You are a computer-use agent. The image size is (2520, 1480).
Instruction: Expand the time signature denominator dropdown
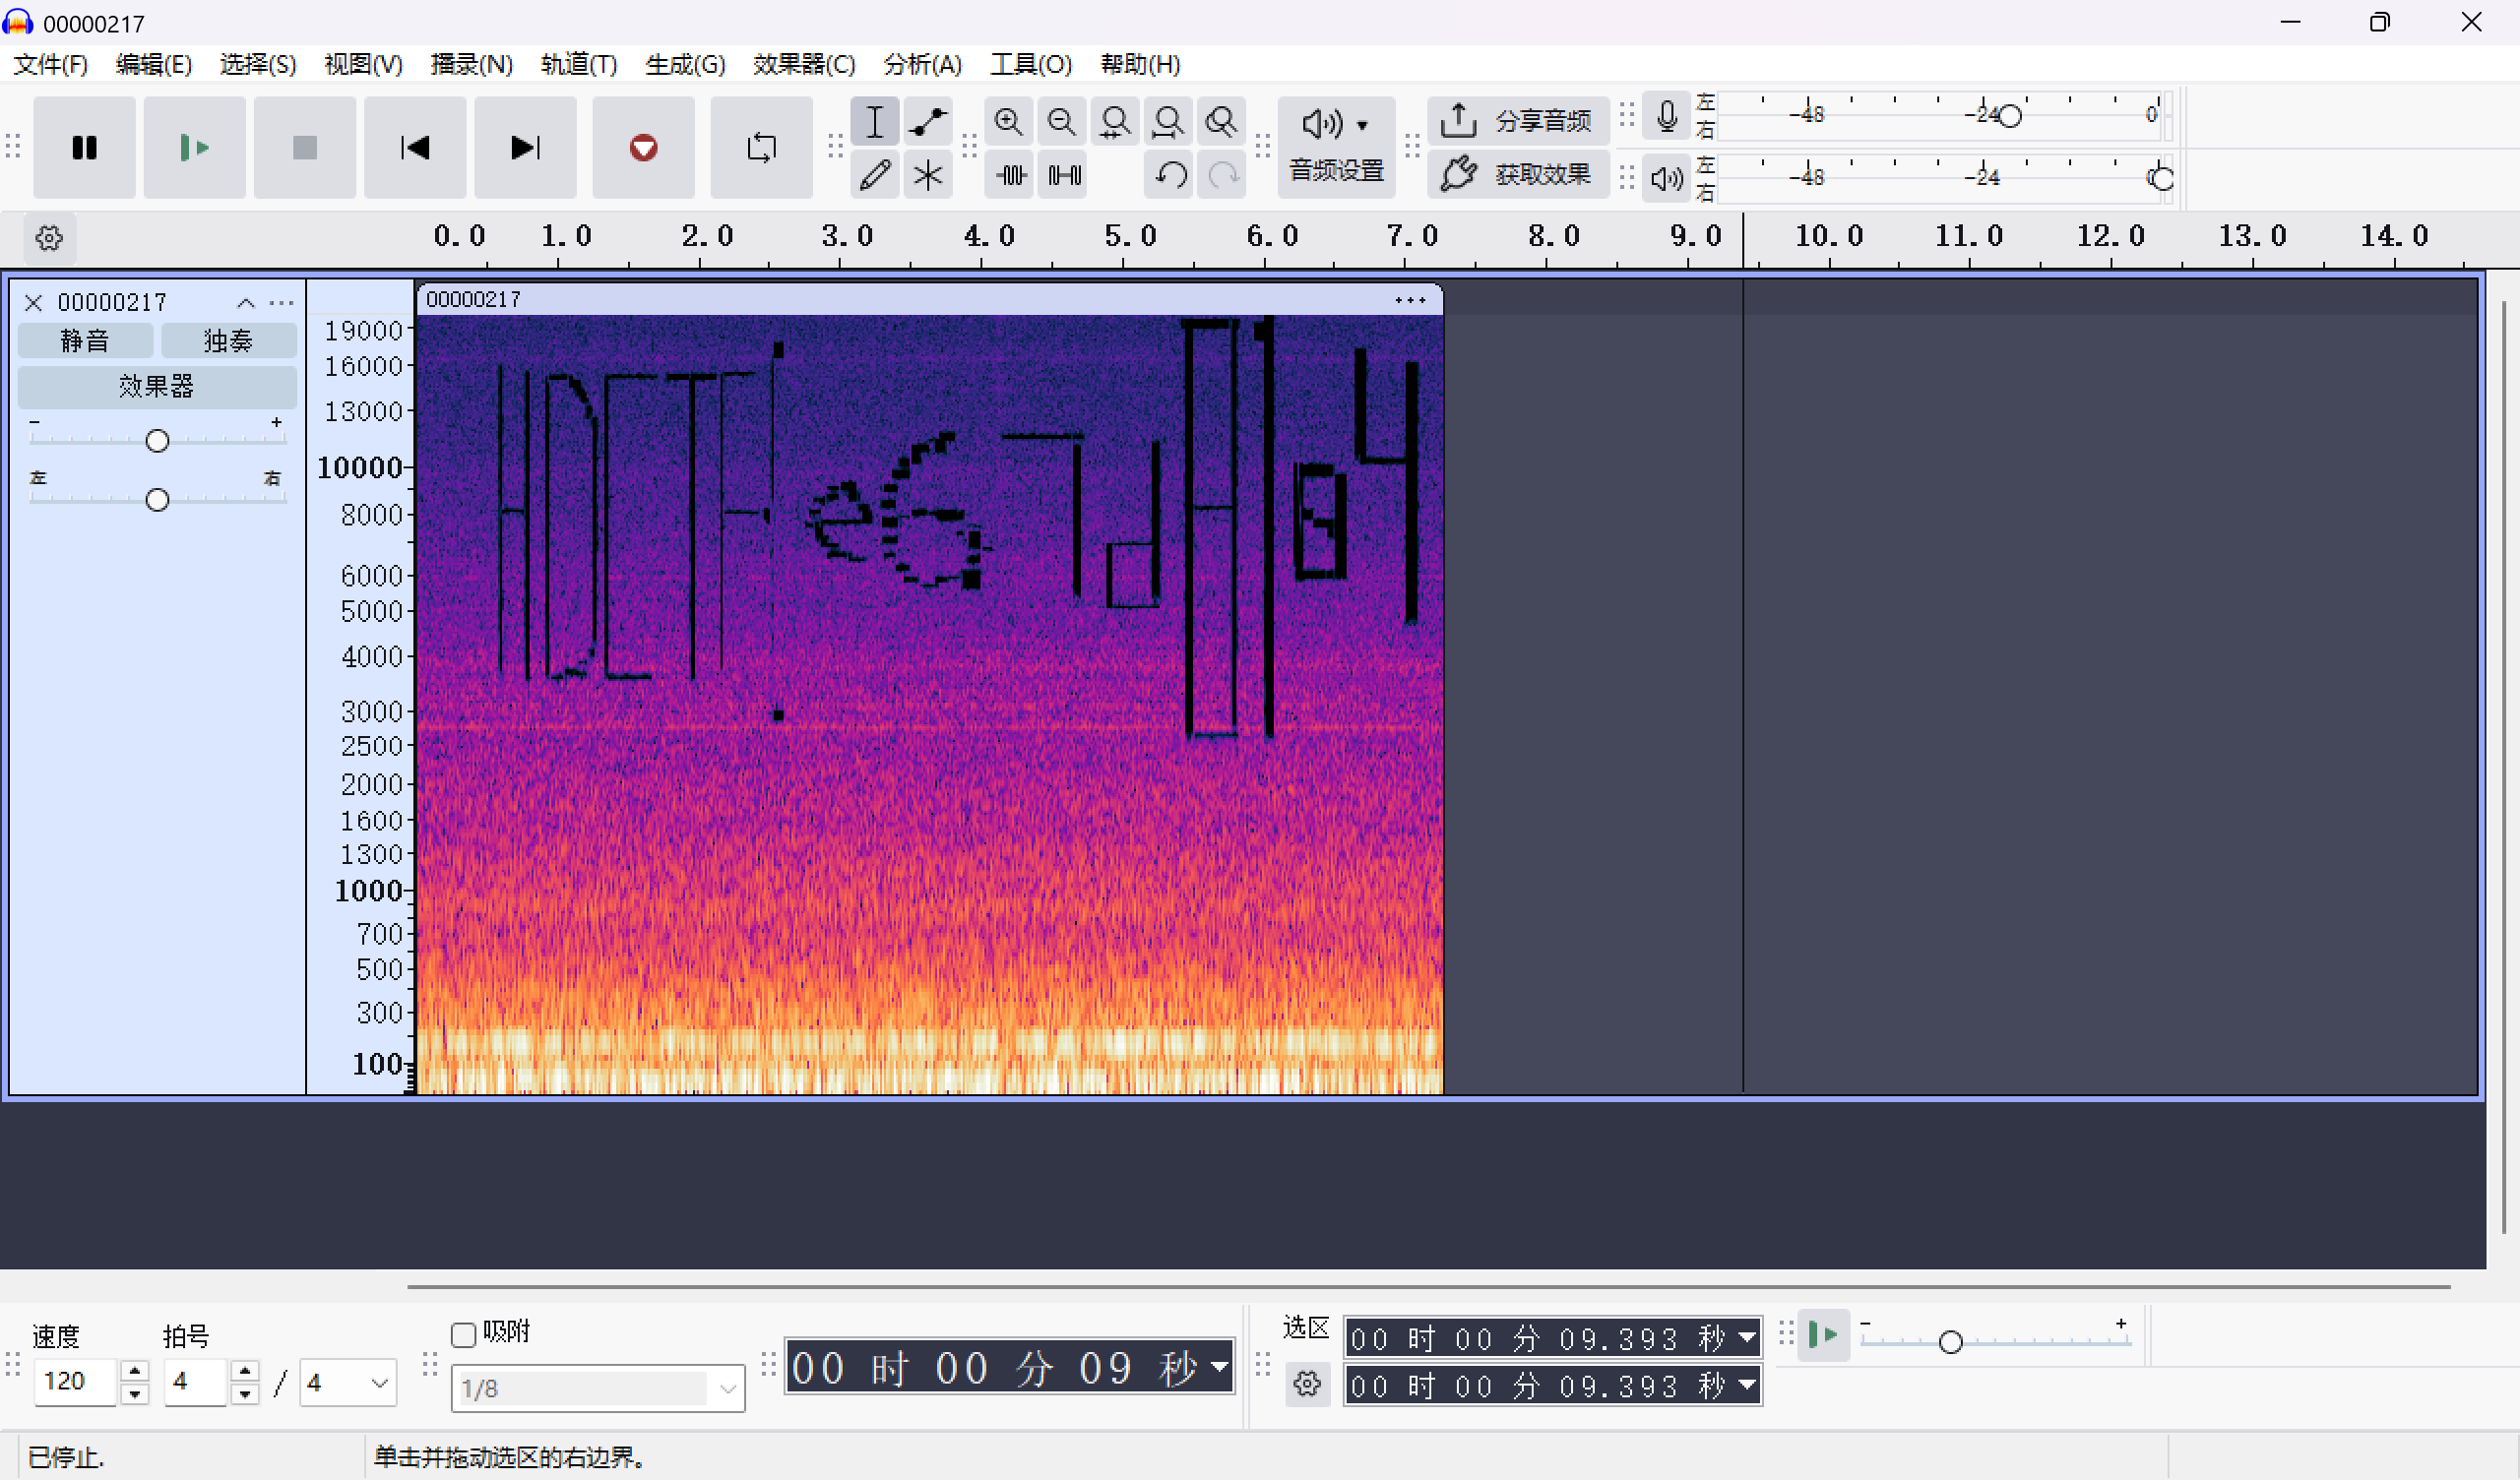348,1382
